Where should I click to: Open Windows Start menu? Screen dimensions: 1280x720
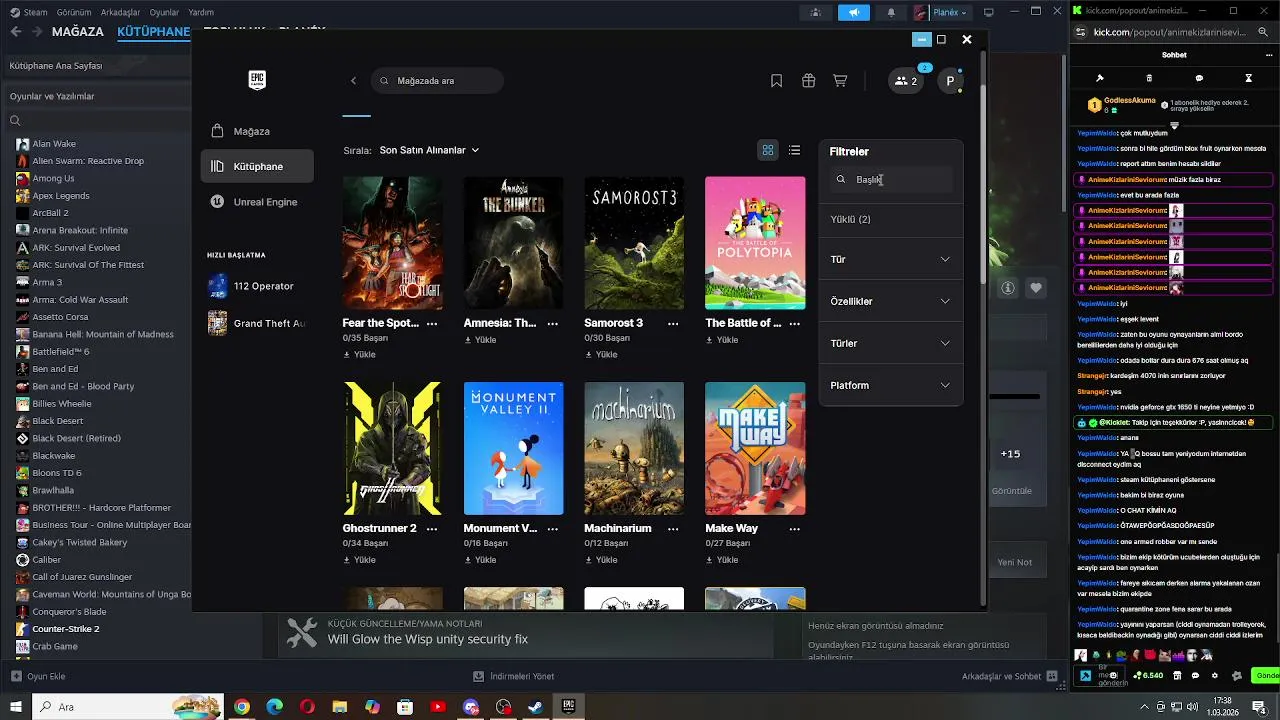15,707
